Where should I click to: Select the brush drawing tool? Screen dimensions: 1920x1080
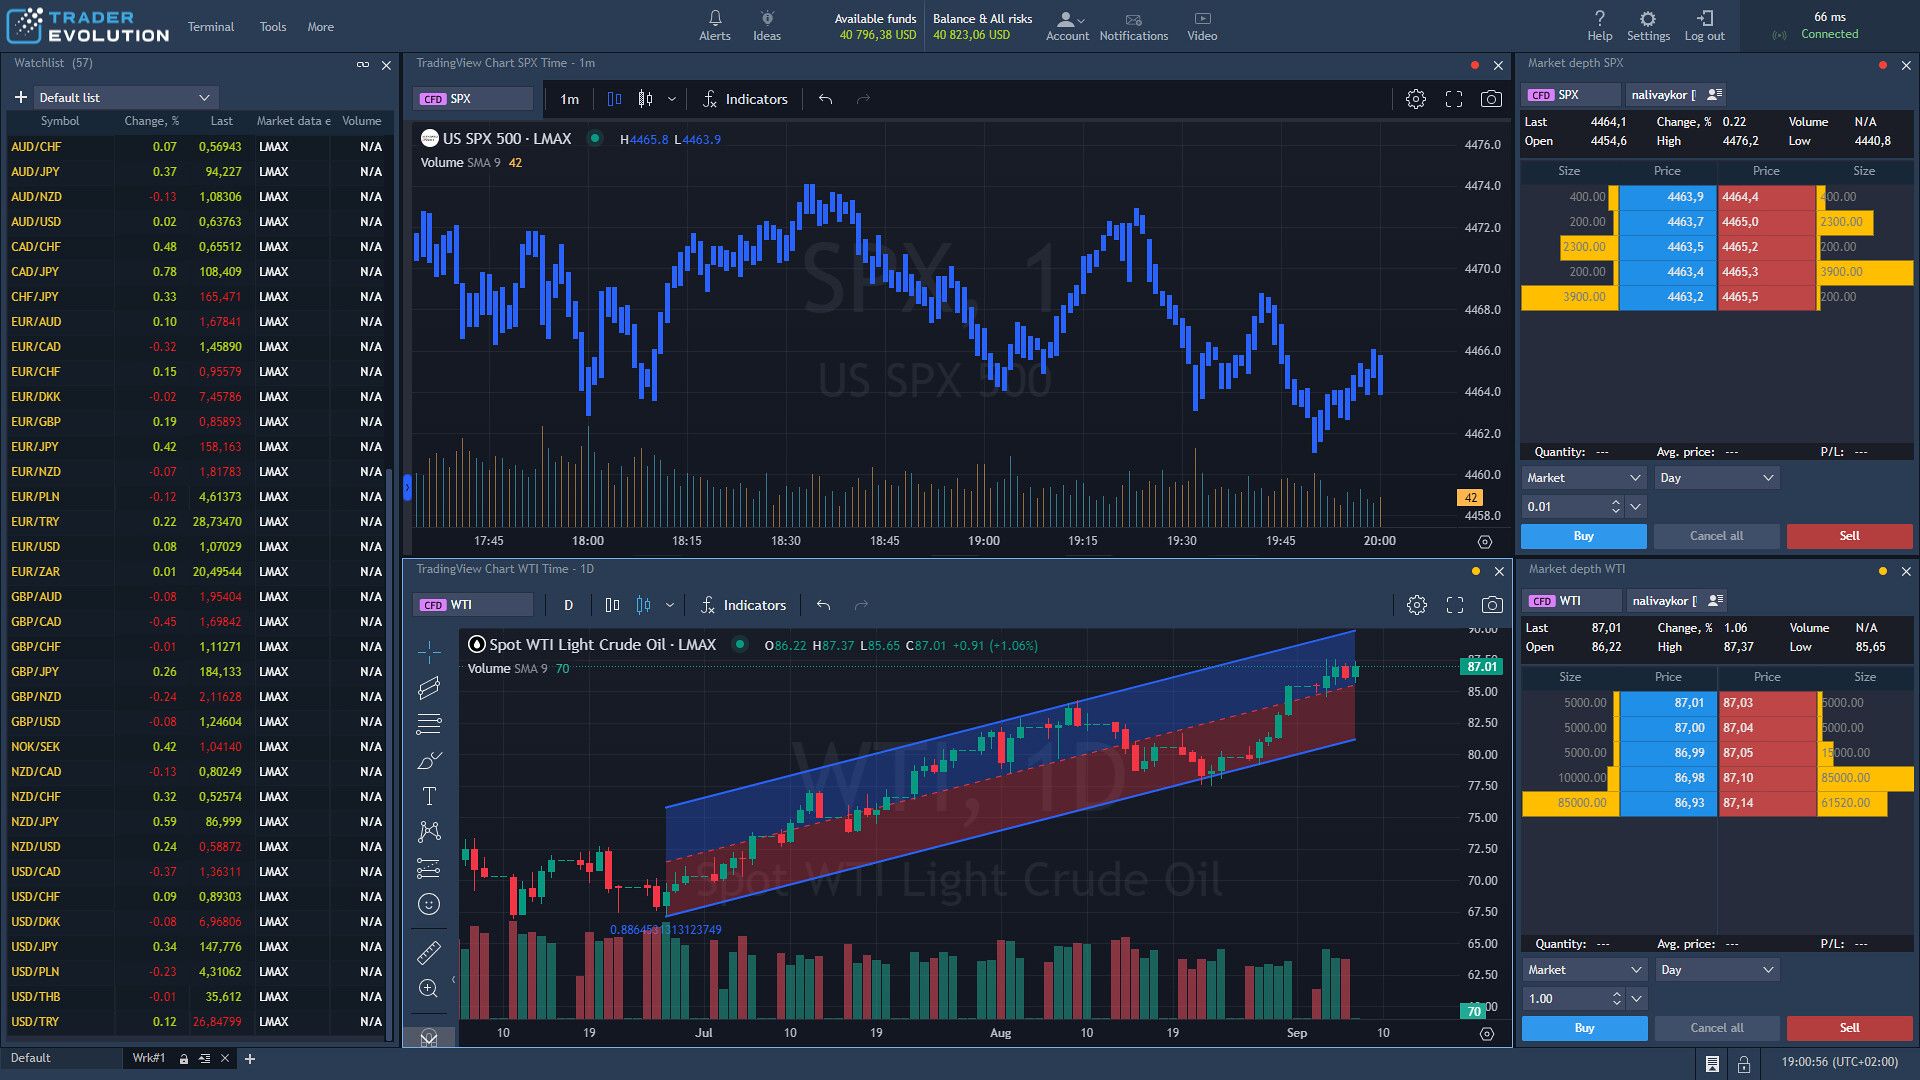click(x=429, y=760)
